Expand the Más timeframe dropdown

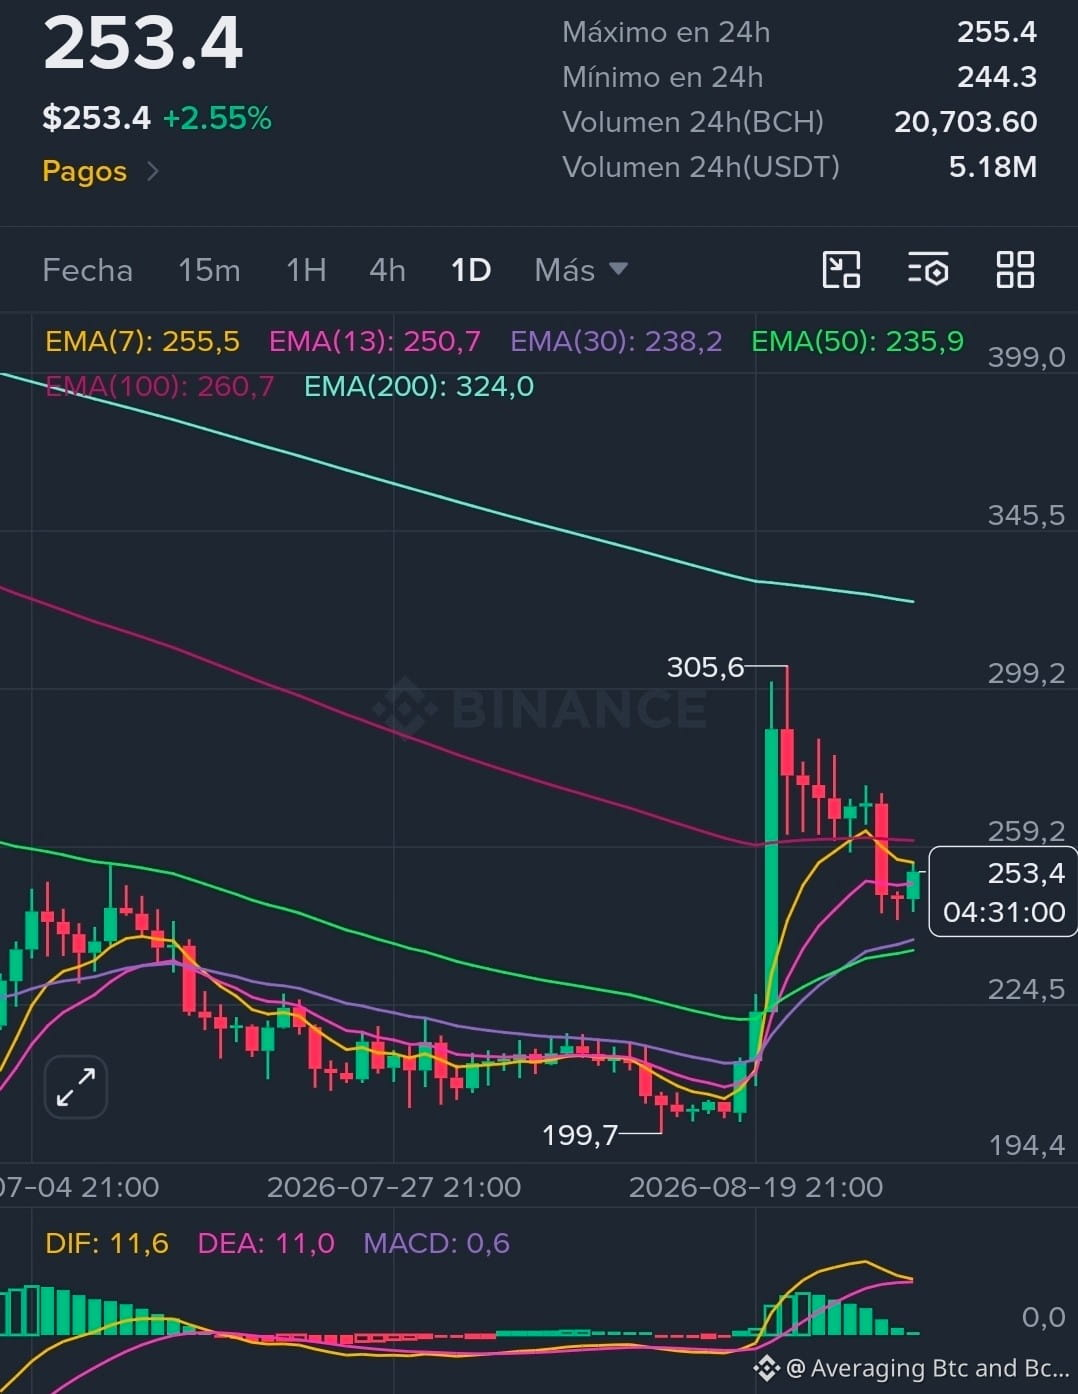point(581,270)
